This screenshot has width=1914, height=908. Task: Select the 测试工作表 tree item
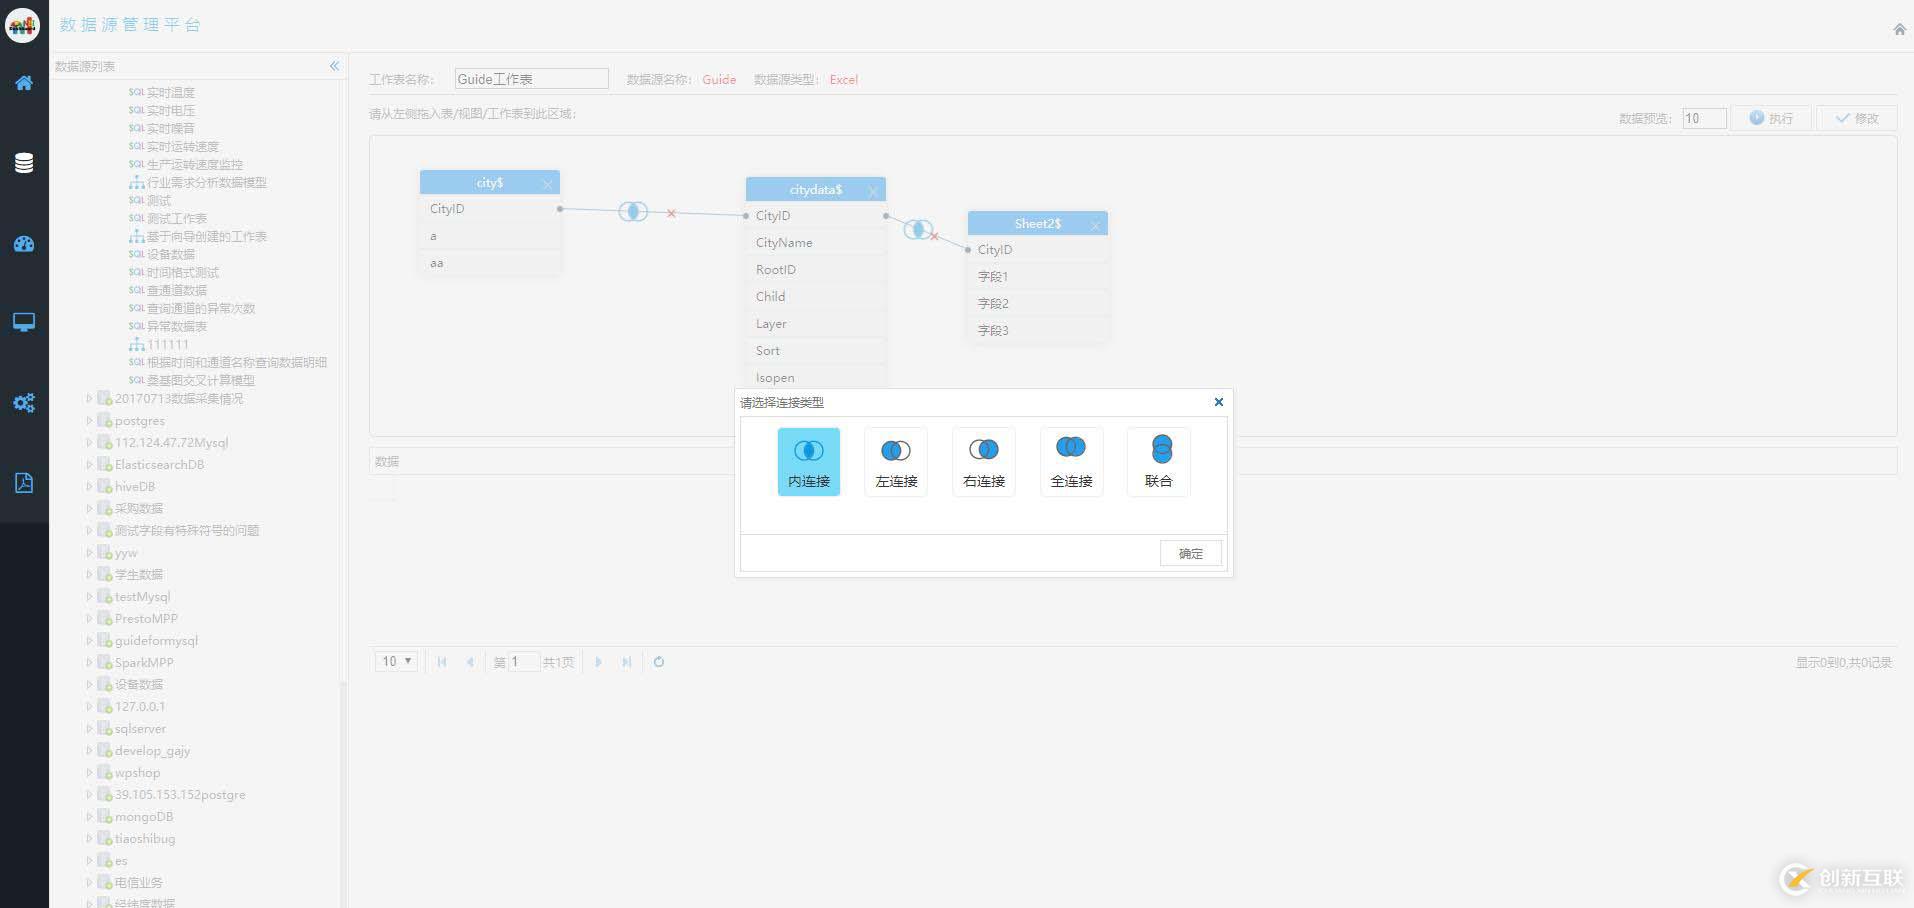click(x=177, y=219)
